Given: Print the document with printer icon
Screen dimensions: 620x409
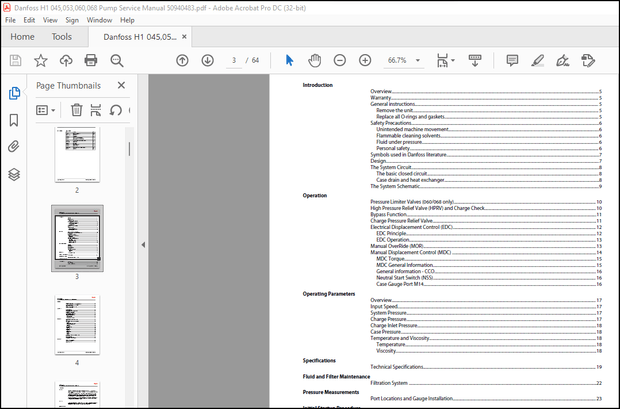Looking at the screenshot, I should 91,61.
